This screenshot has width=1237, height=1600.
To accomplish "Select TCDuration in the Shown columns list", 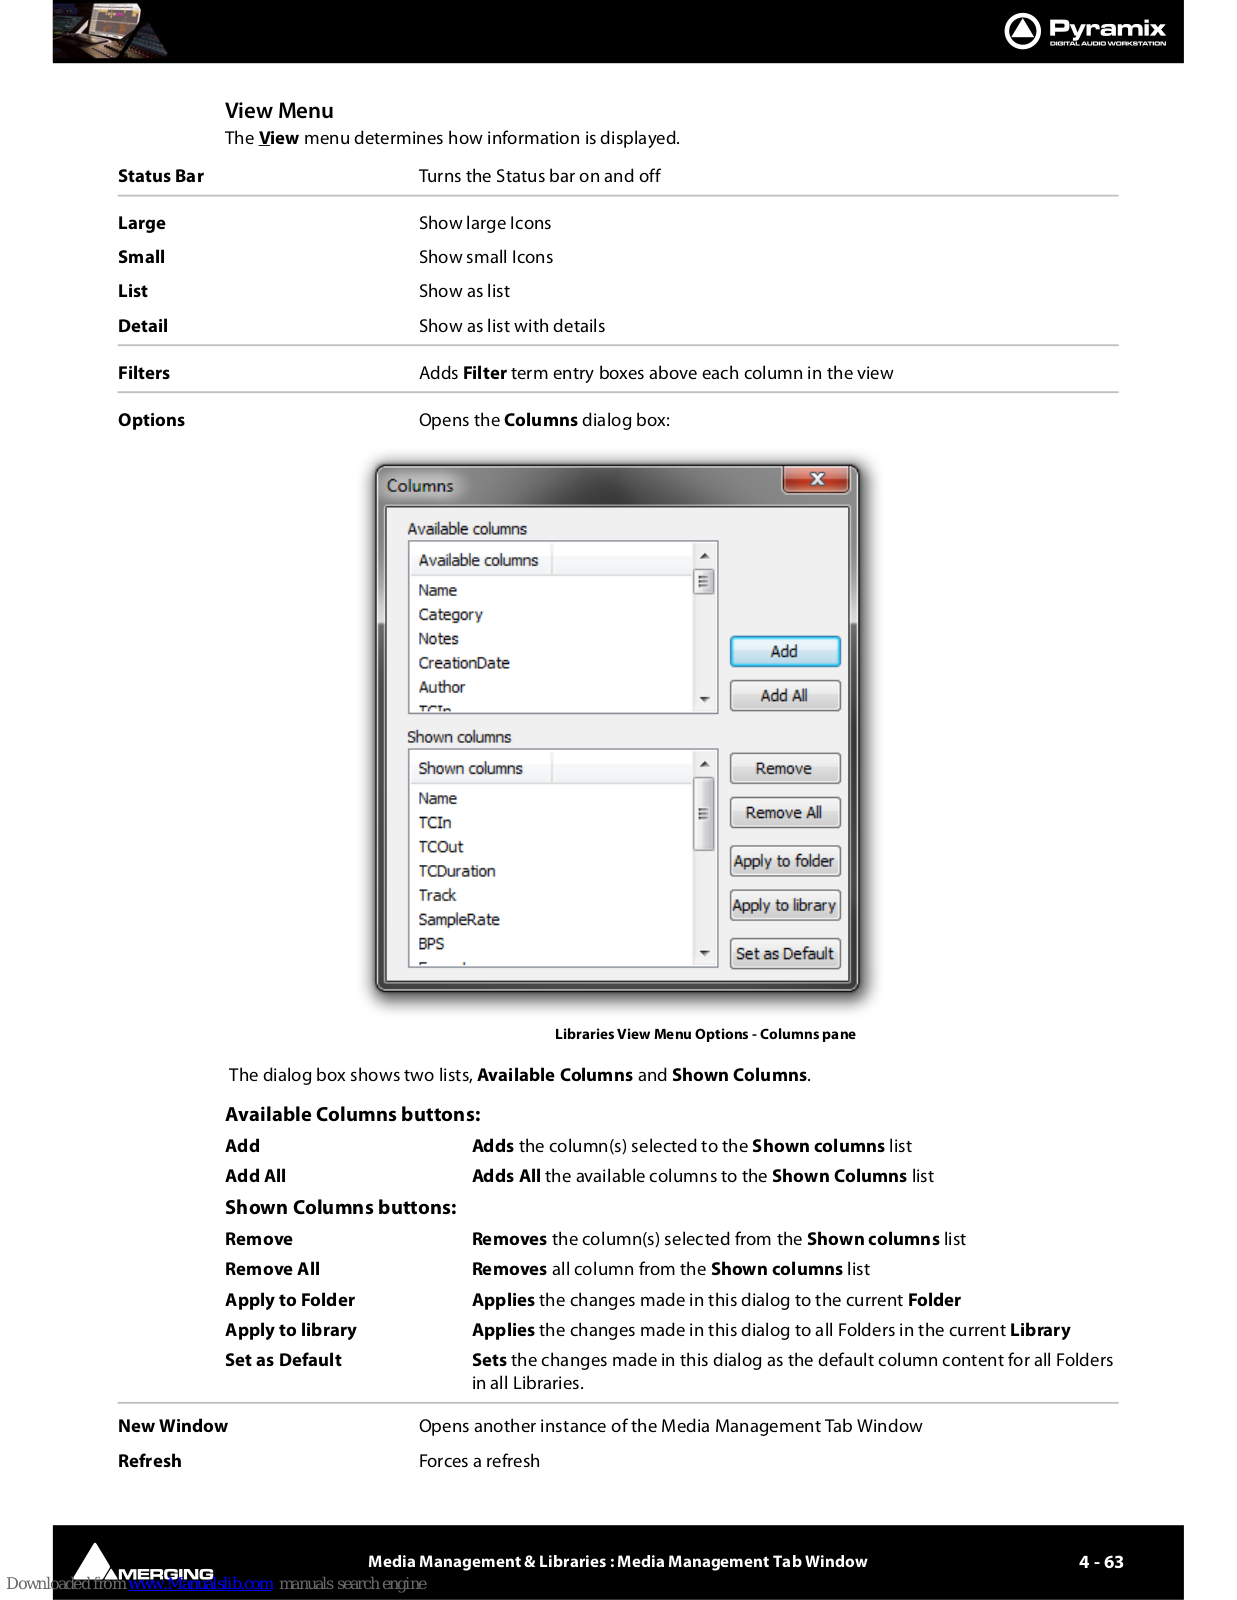I will click(x=456, y=871).
